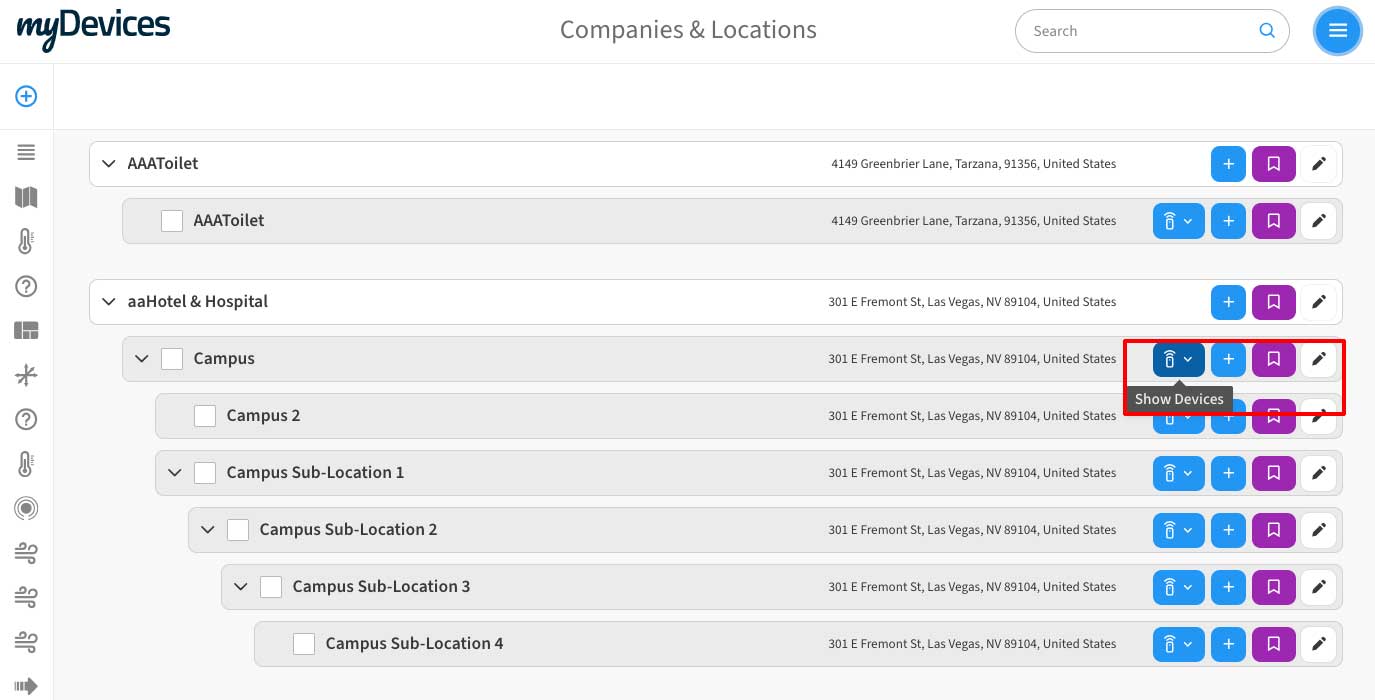Image resolution: width=1375 pixels, height=700 pixels.
Task: Check the Campus Sub-Location 4 checkbox
Action: [x=304, y=643]
